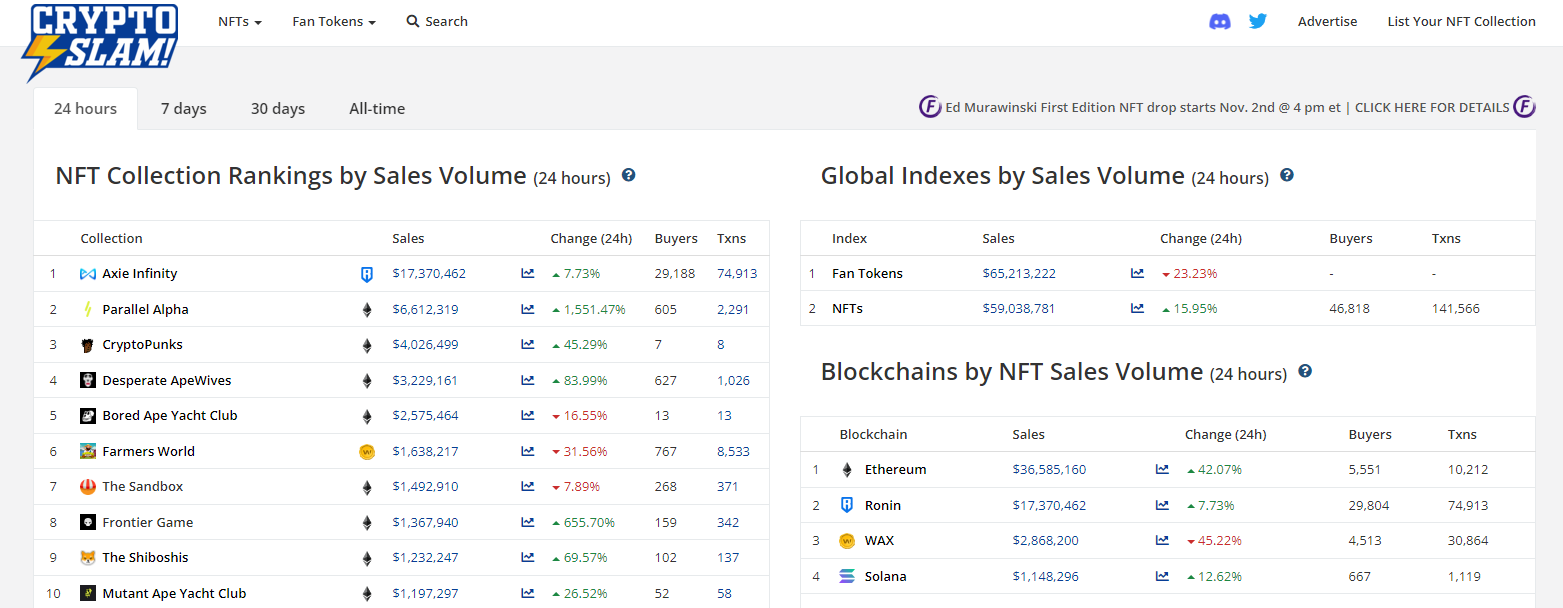Click the CryptoSlam logo

101,41
